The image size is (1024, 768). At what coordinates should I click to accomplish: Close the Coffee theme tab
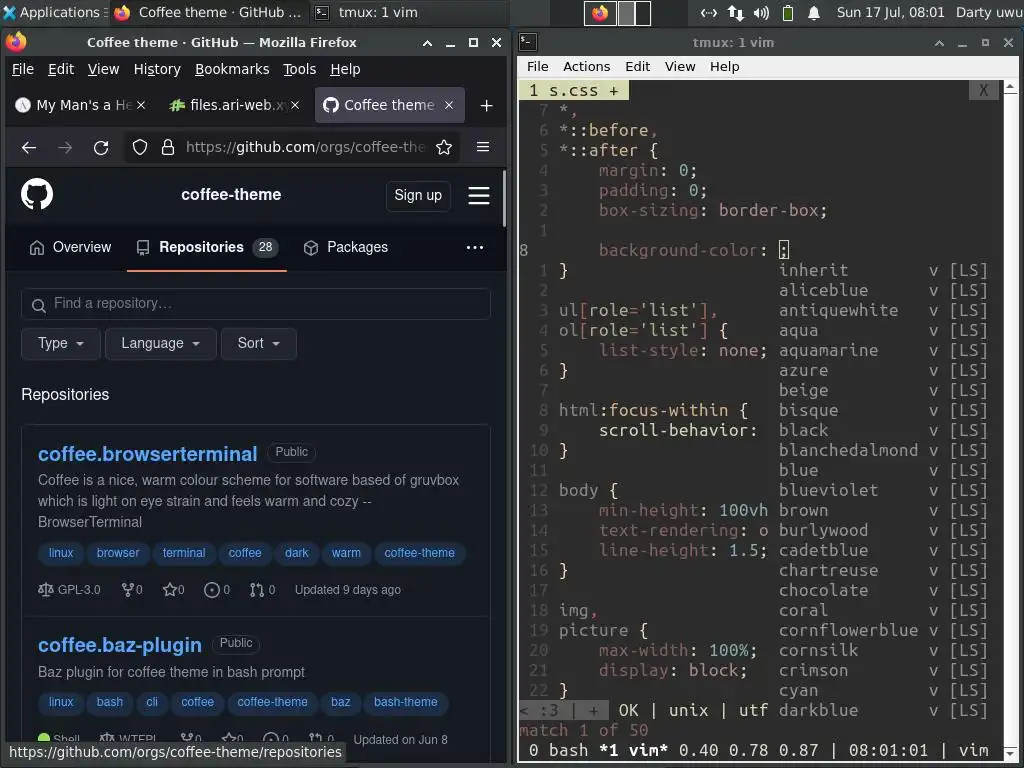[449, 104]
